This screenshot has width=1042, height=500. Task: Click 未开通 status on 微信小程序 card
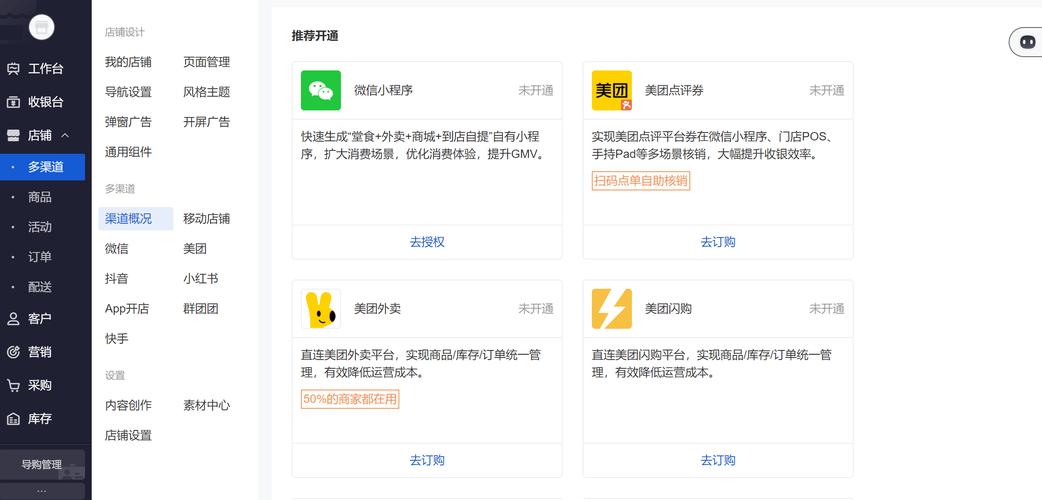[x=536, y=90]
